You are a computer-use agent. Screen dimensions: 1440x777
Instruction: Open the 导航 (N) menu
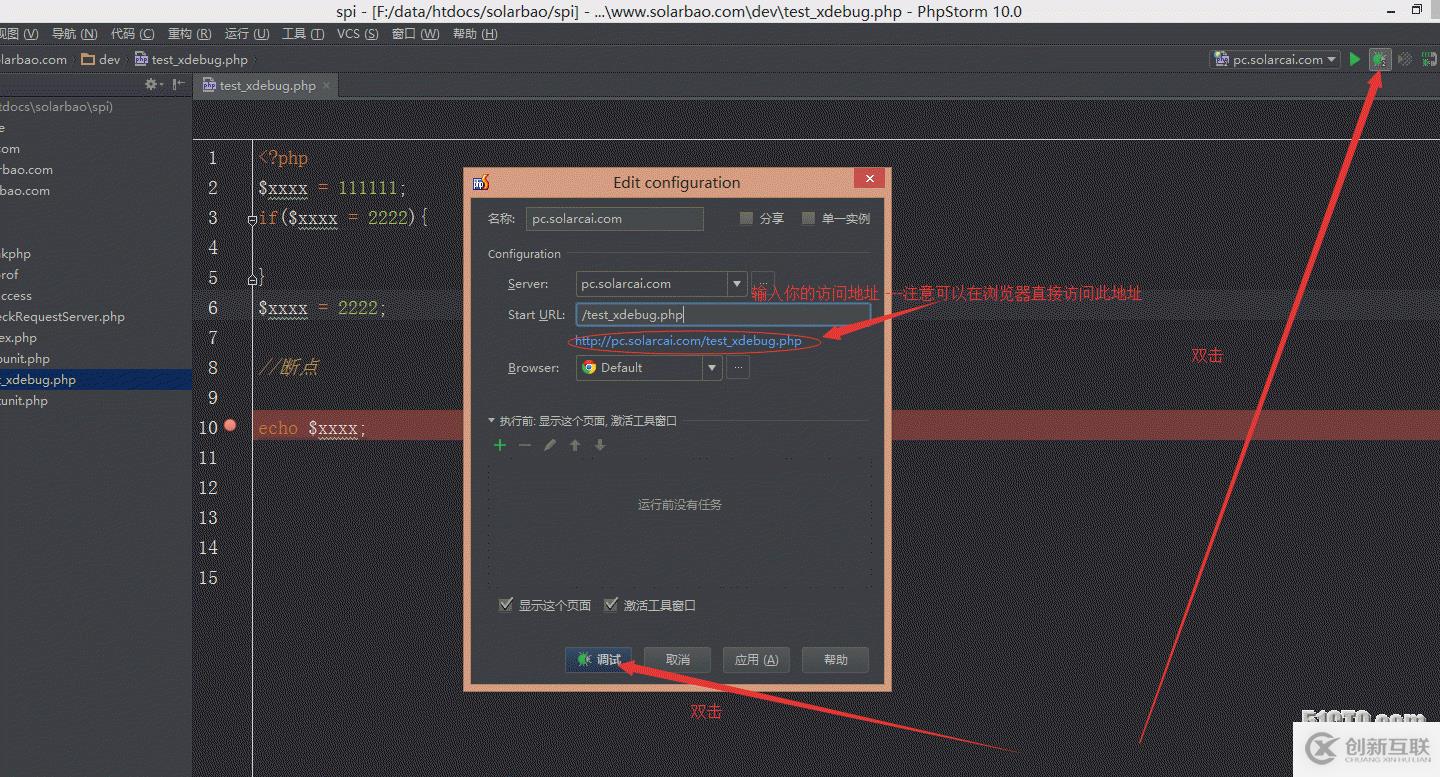coord(74,34)
